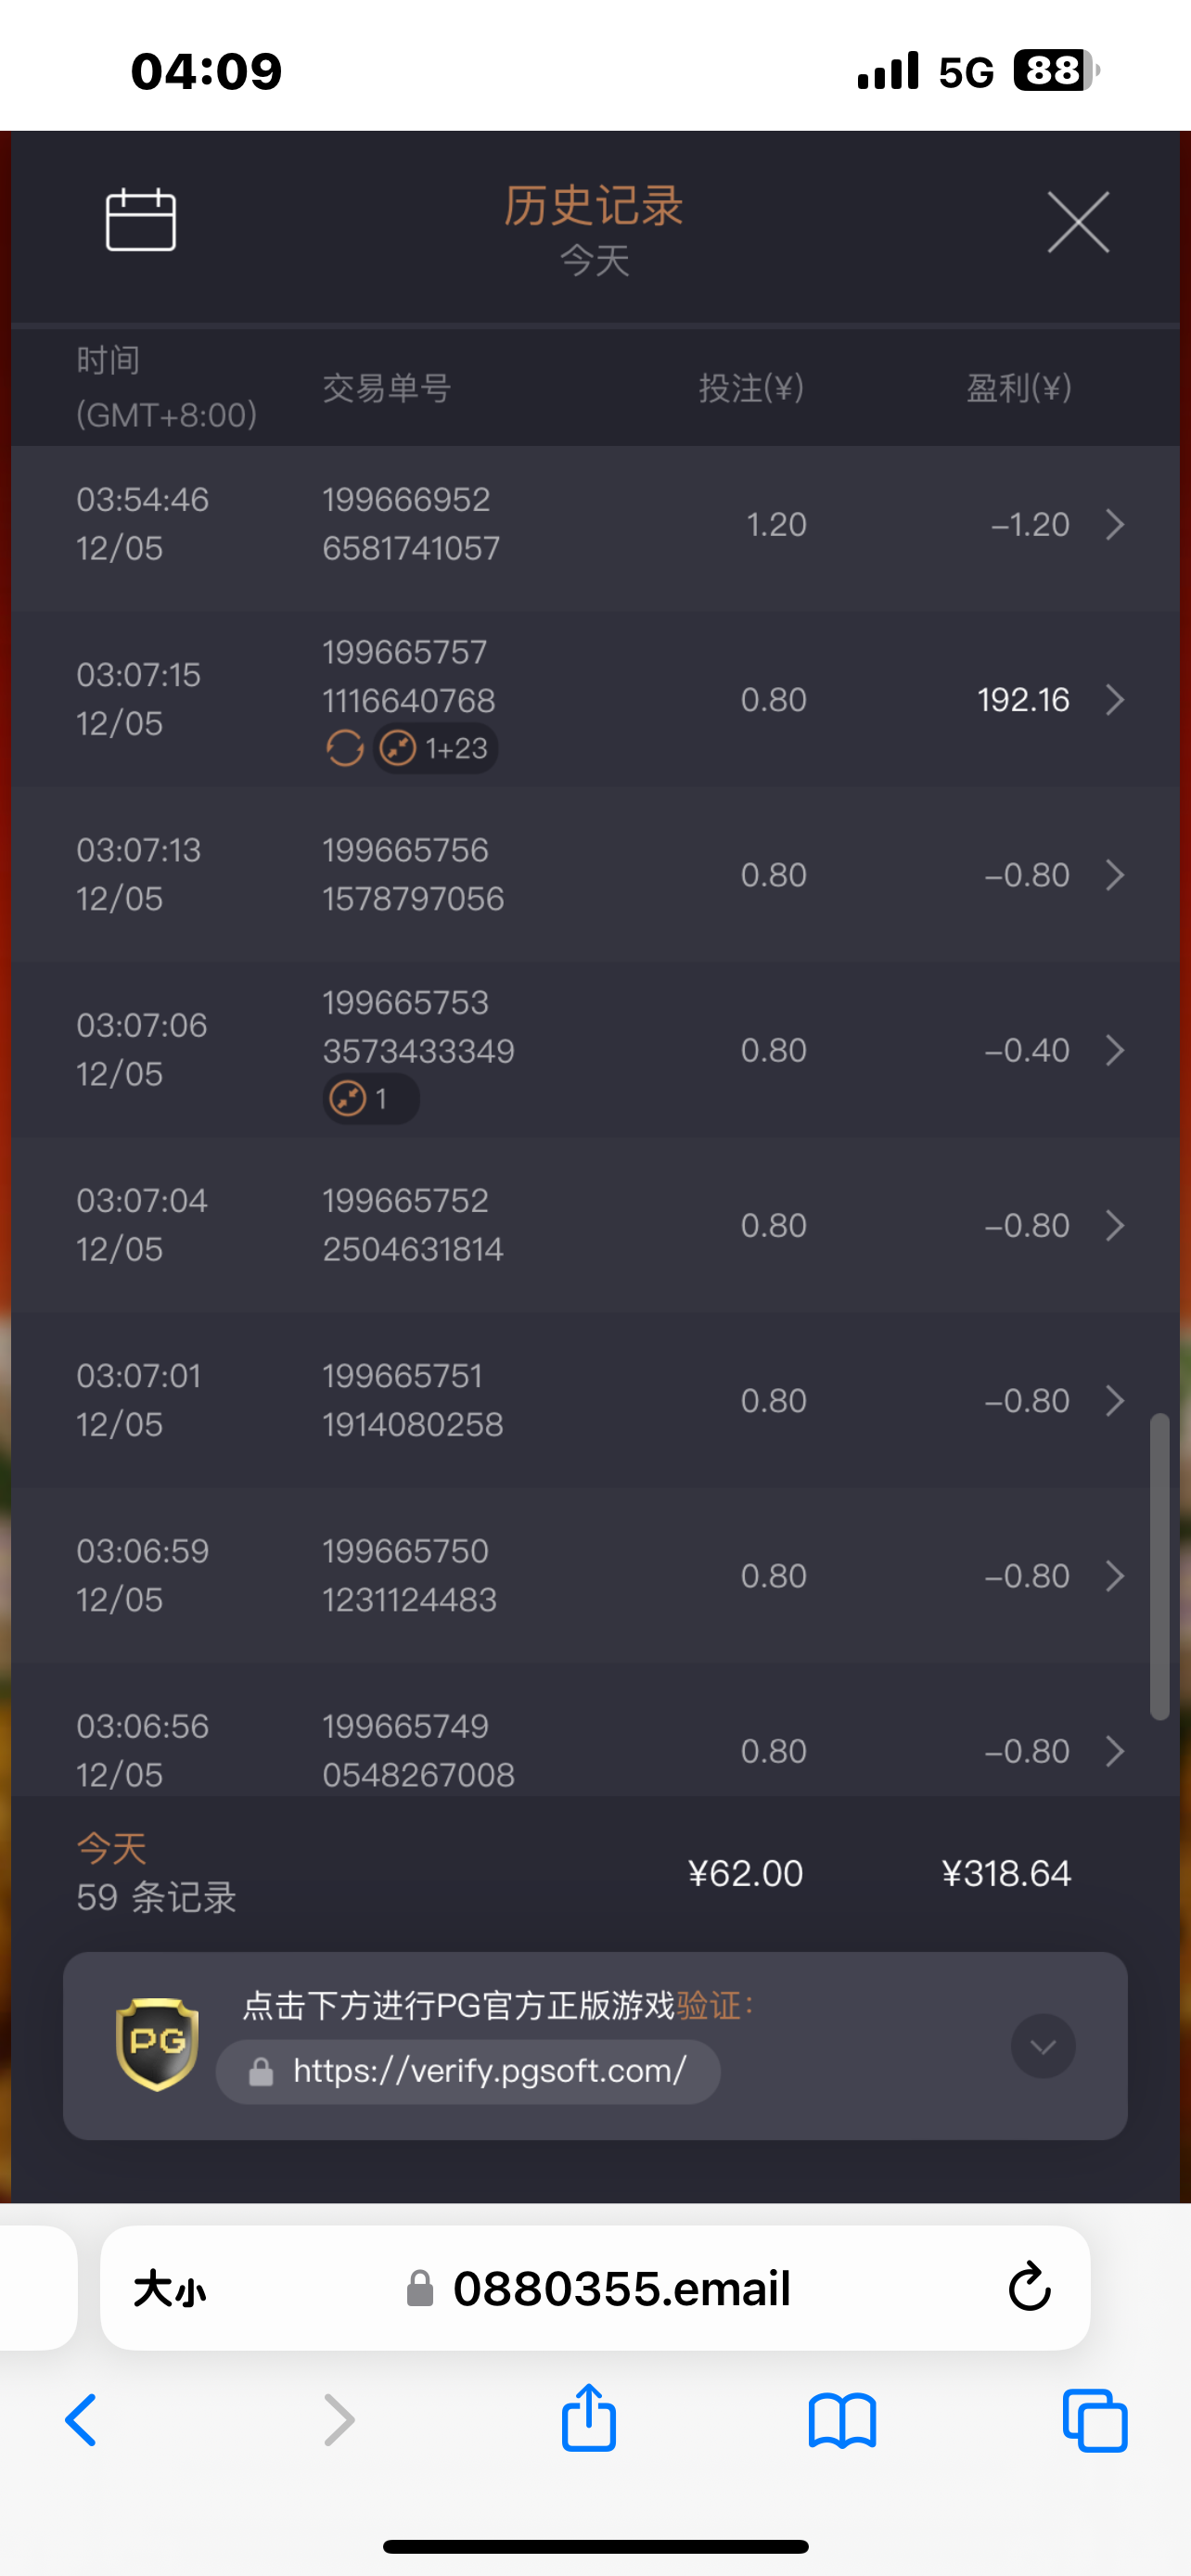Open the 大小 page settings menu
This screenshot has height=2576, width=1191.
tap(170, 2288)
